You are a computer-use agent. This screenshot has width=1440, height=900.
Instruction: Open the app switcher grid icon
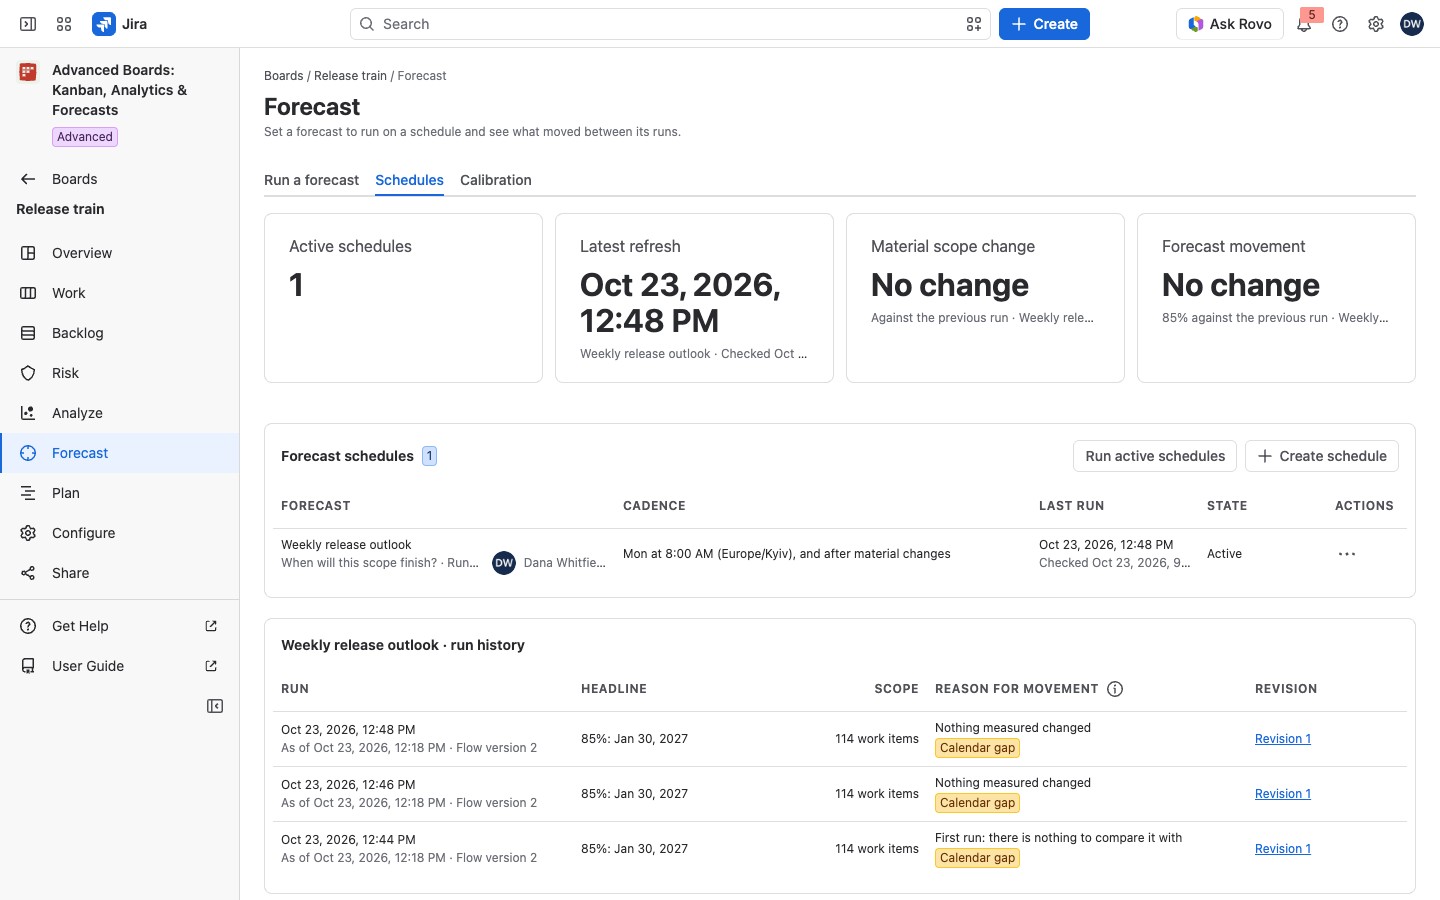pos(64,24)
